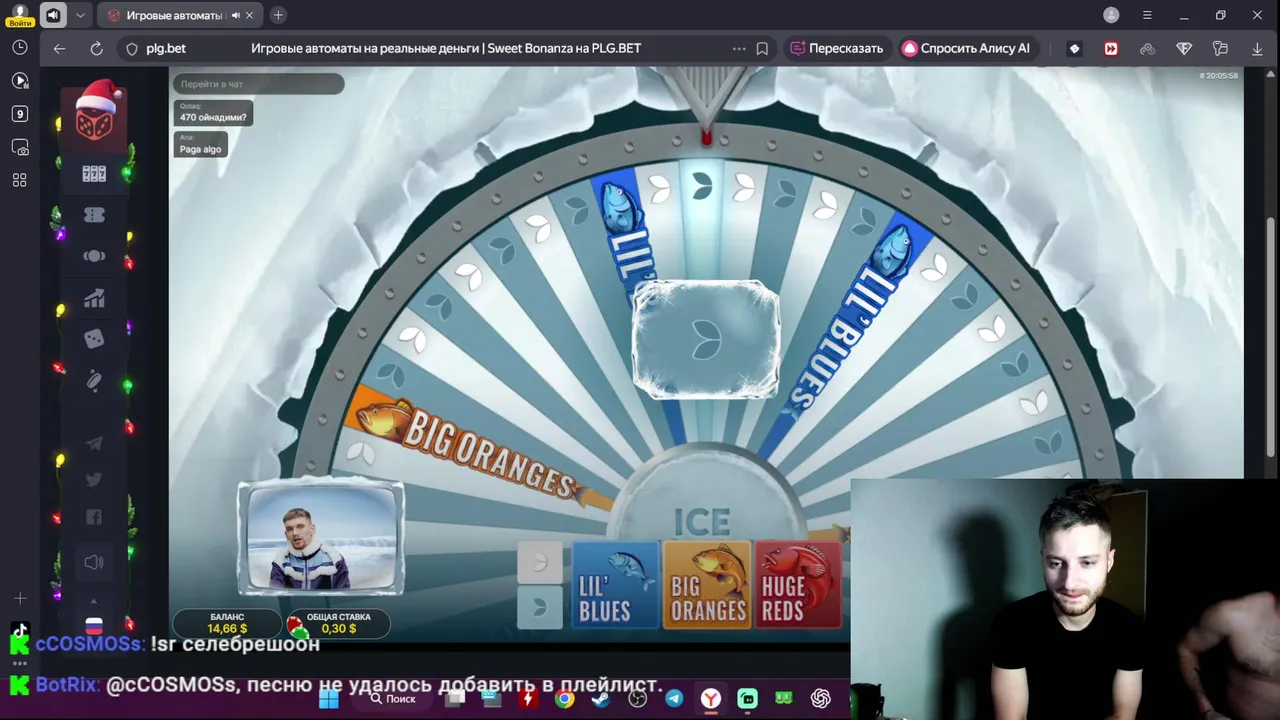Open the ticket promotions icon

[x=94, y=215]
